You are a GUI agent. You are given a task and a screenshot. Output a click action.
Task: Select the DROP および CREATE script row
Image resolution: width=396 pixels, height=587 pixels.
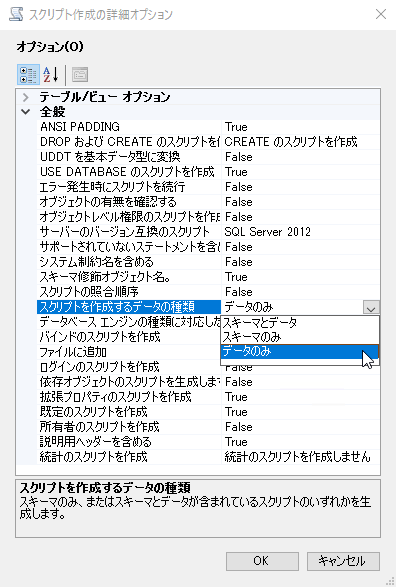pyautogui.click(x=128, y=142)
